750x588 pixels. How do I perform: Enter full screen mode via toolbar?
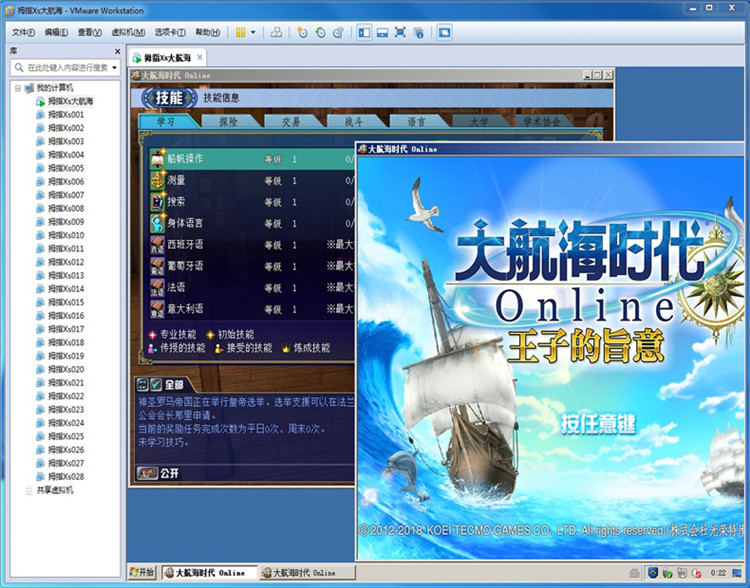tap(400, 33)
